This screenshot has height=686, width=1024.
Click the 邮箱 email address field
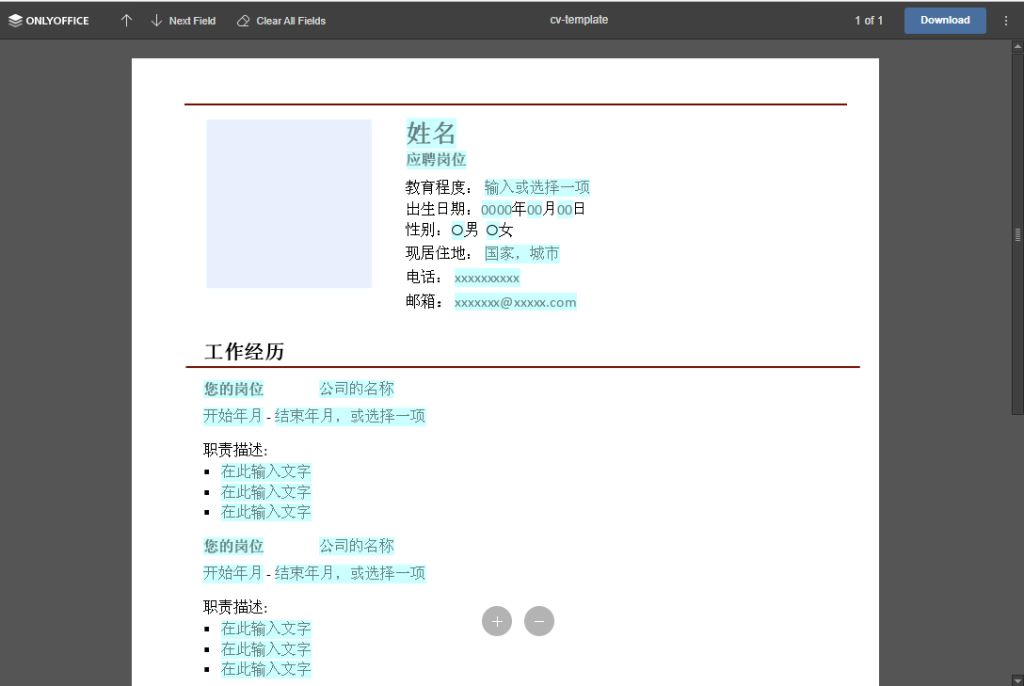click(515, 301)
